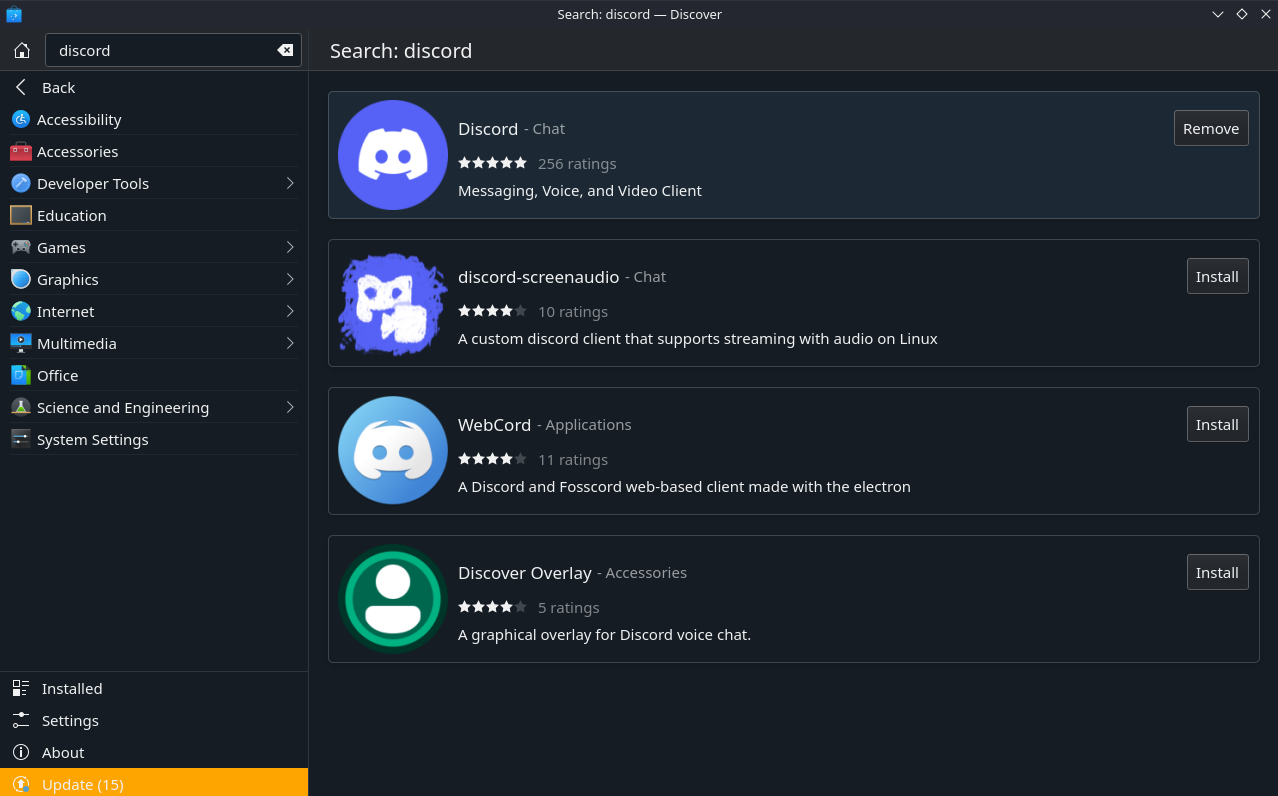
Task: Expand the Developer Tools category
Action: tap(289, 183)
